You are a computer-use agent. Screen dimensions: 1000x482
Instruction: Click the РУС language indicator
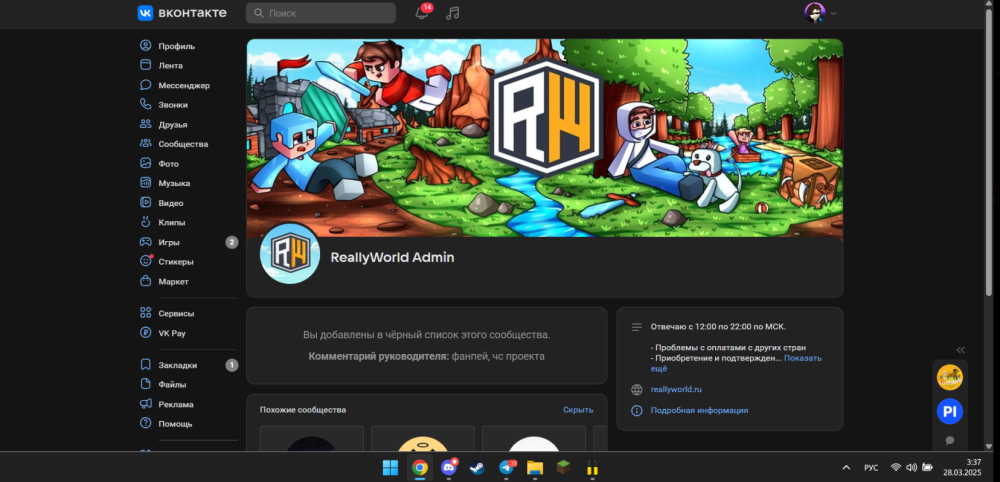click(871, 468)
